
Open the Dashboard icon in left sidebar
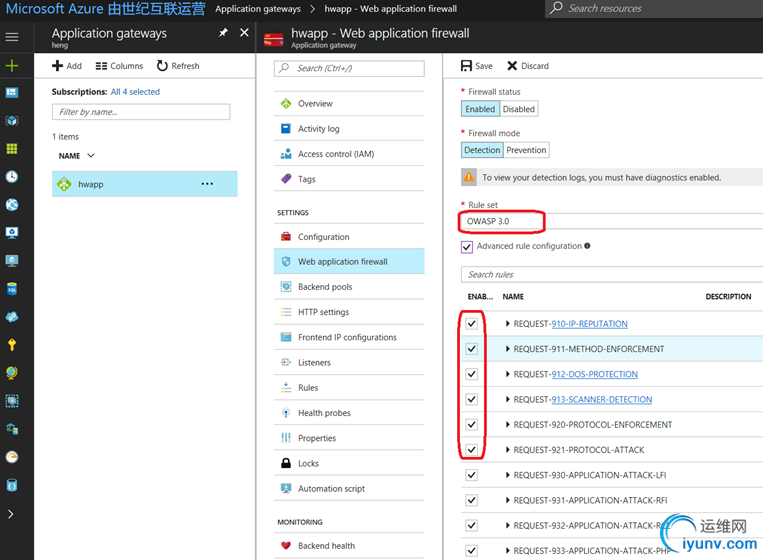[12, 92]
